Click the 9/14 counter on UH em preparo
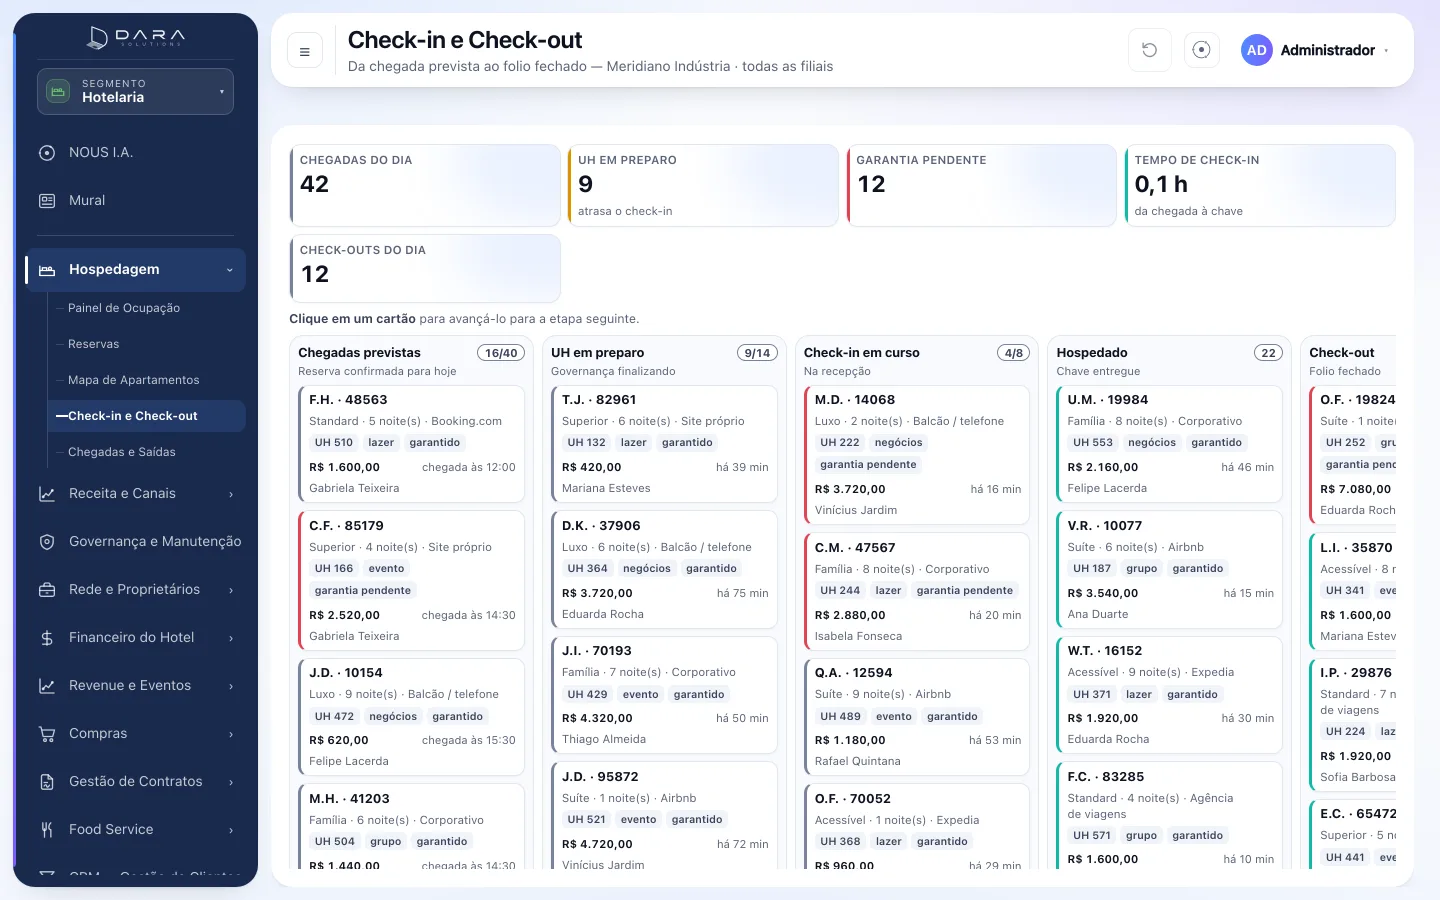This screenshot has height=900, width=1440. click(x=757, y=353)
